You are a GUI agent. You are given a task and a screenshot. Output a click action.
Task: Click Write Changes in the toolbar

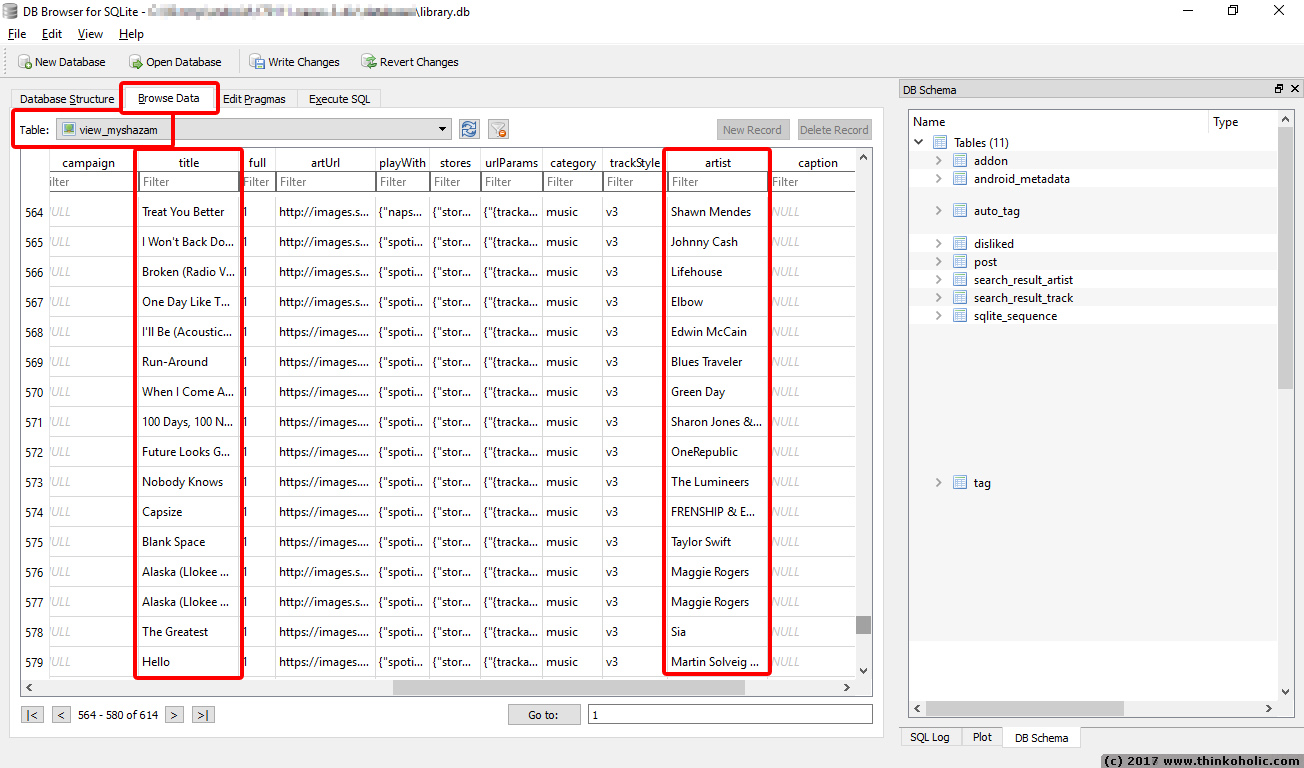pyautogui.click(x=295, y=62)
